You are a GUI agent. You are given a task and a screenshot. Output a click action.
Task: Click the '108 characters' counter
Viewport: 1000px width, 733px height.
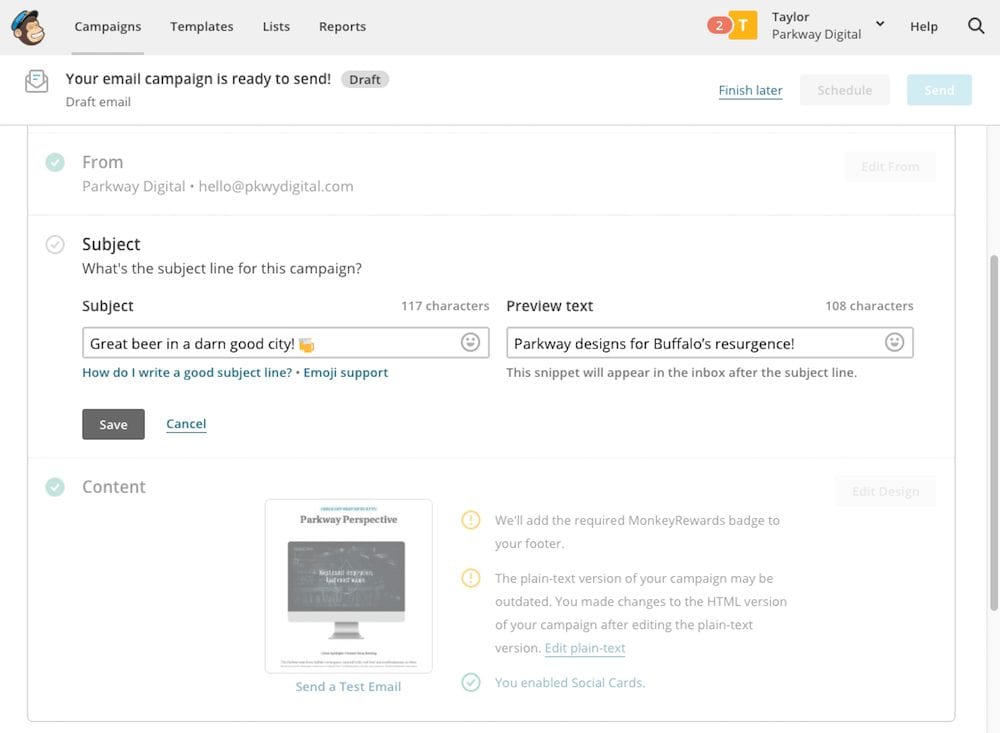click(869, 306)
